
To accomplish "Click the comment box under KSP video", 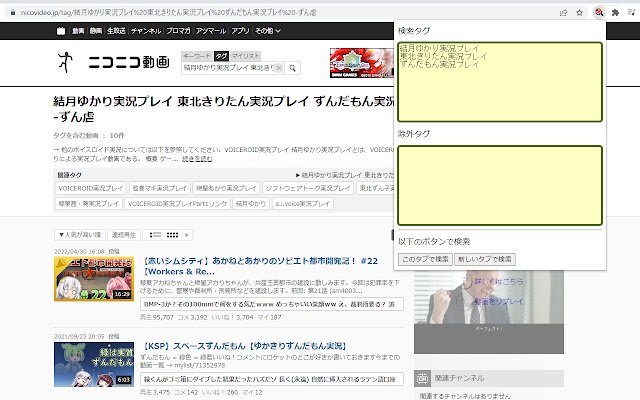I will (272, 379).
